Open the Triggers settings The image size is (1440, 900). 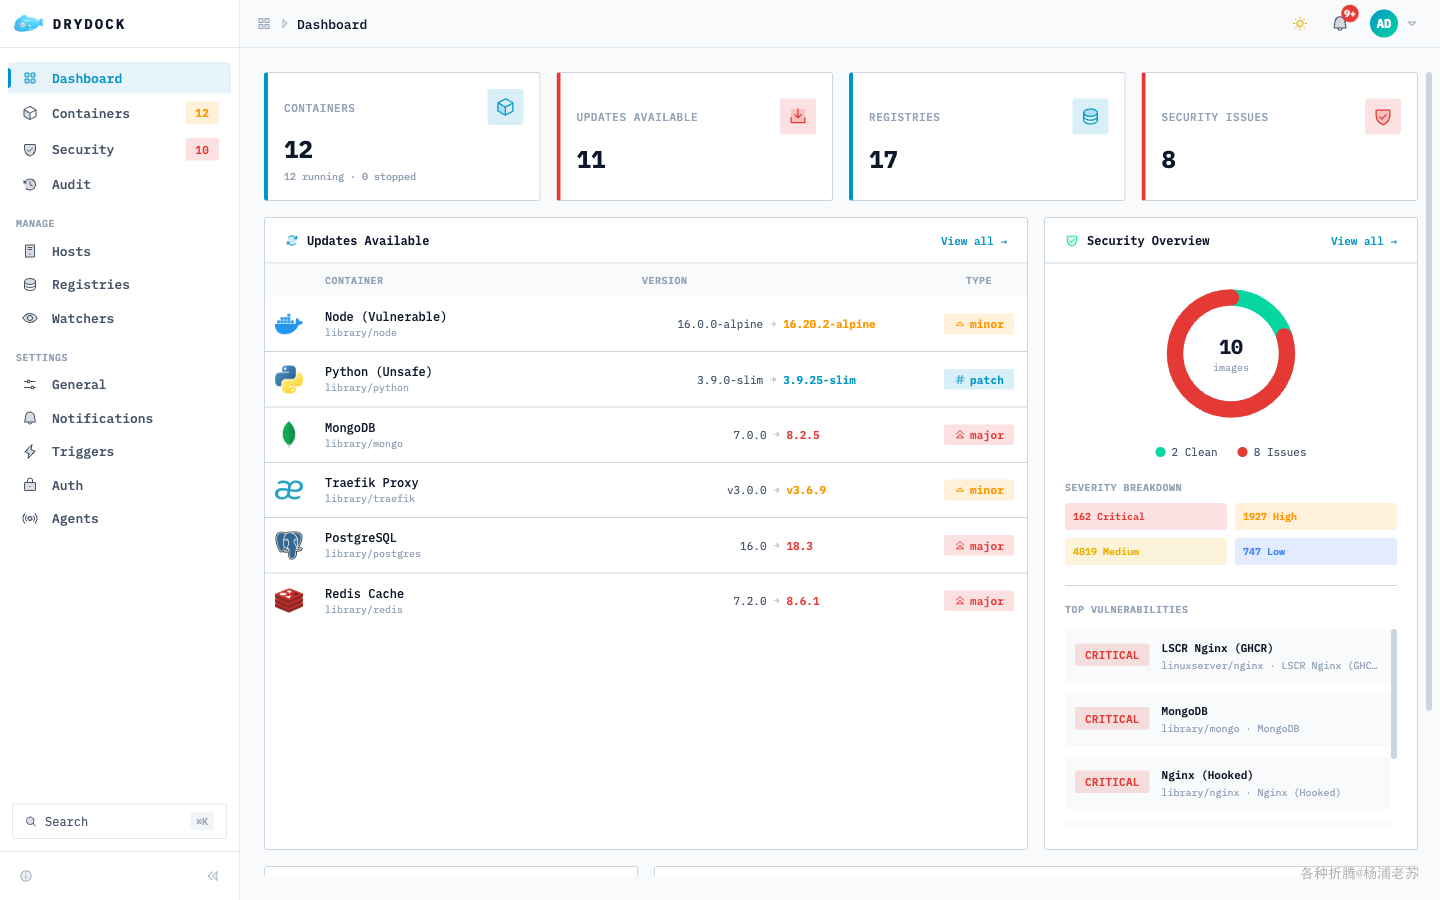pos(120,451)
